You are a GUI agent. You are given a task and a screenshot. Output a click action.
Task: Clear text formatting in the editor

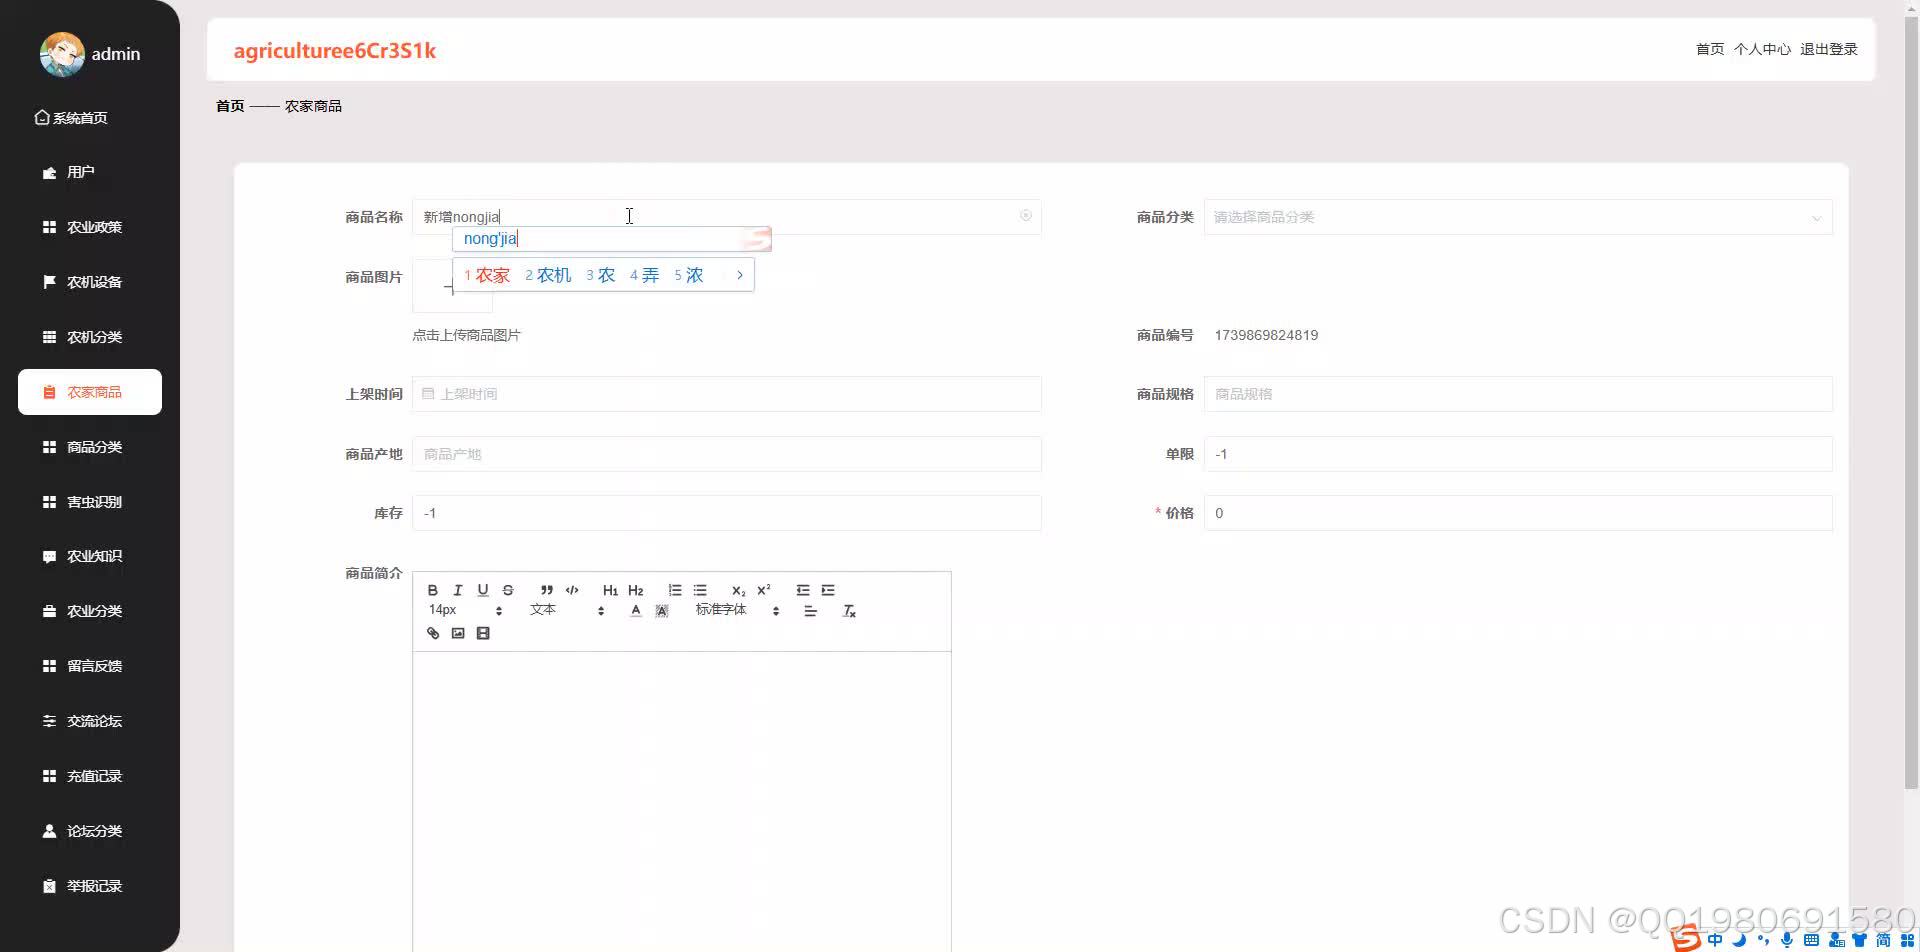(x=849, y=611)
